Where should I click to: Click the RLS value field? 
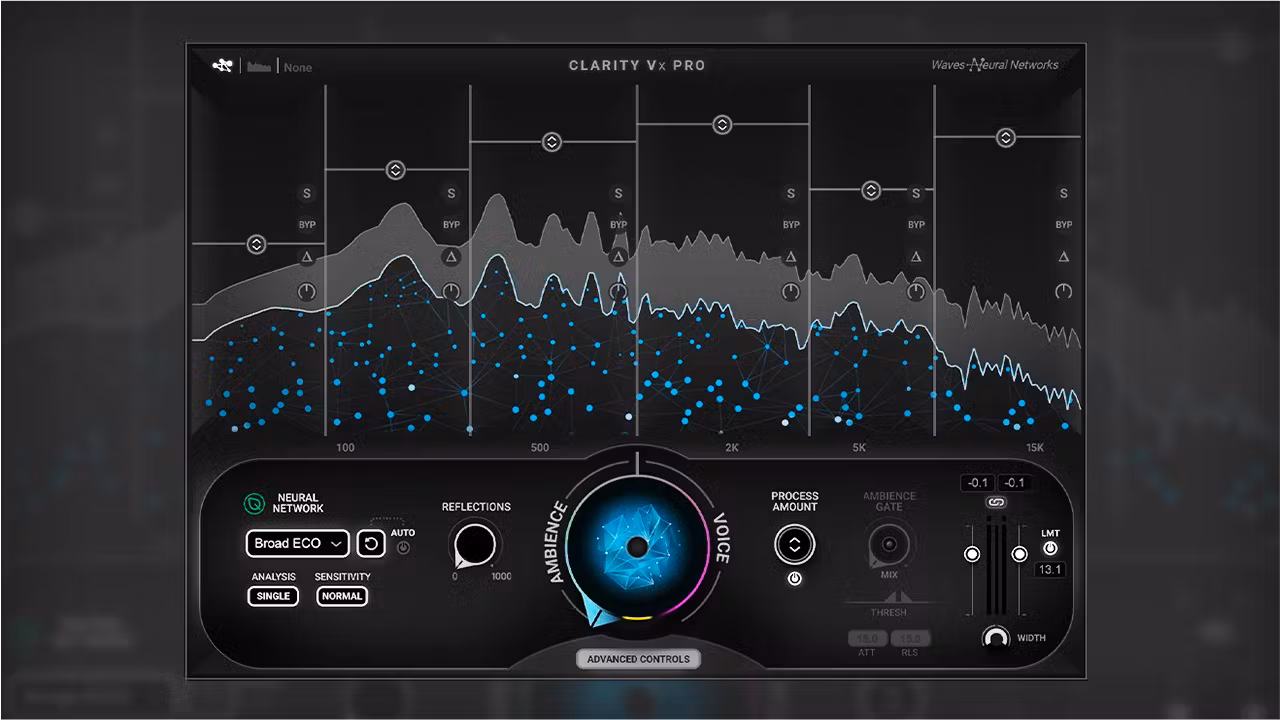[x=911, y=638]
